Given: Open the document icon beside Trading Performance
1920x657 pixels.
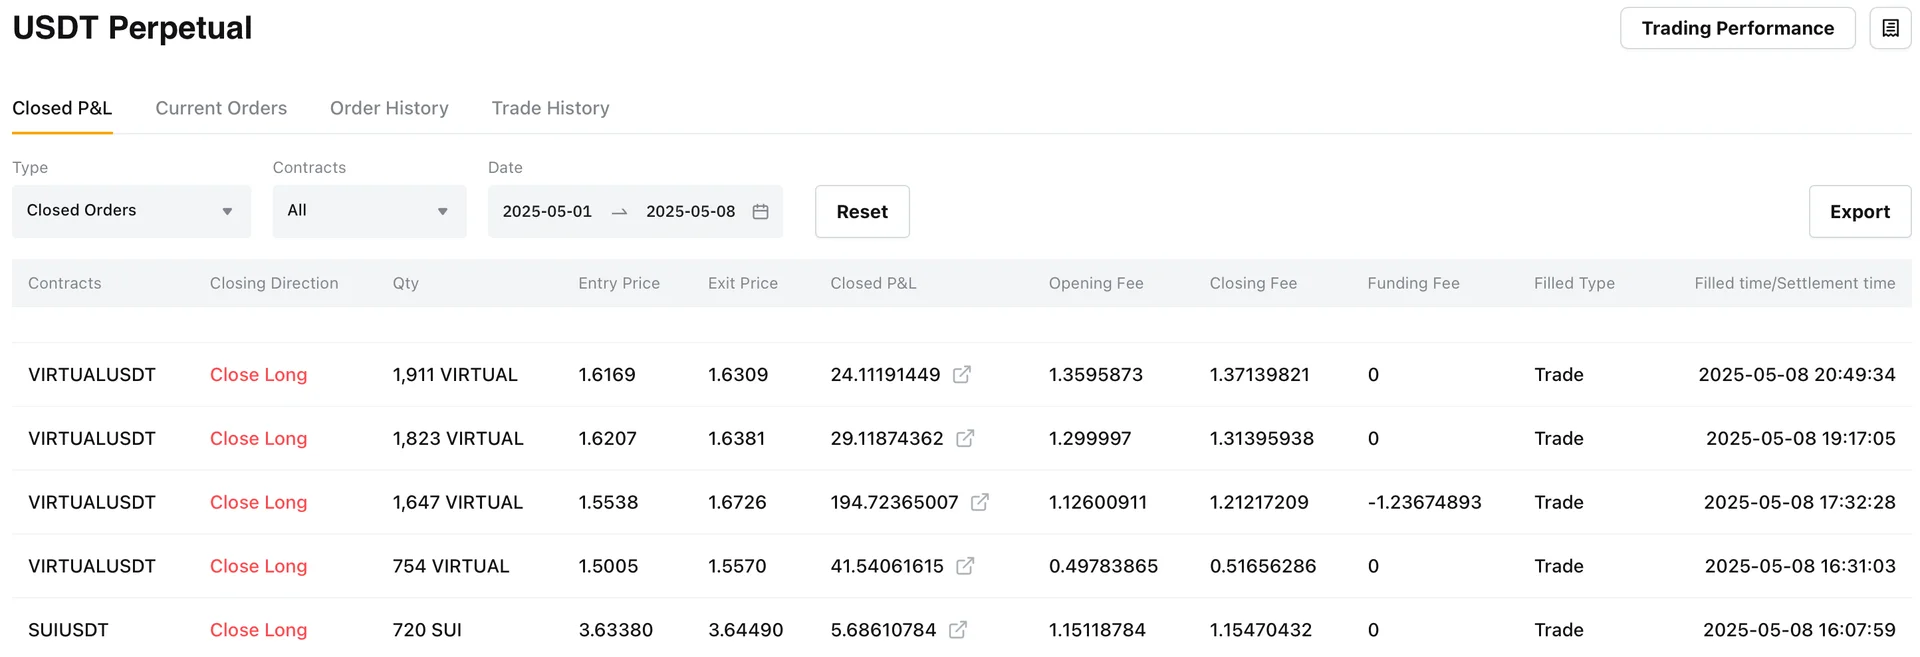Looking at the screenshot, I should pos(1890,28).
